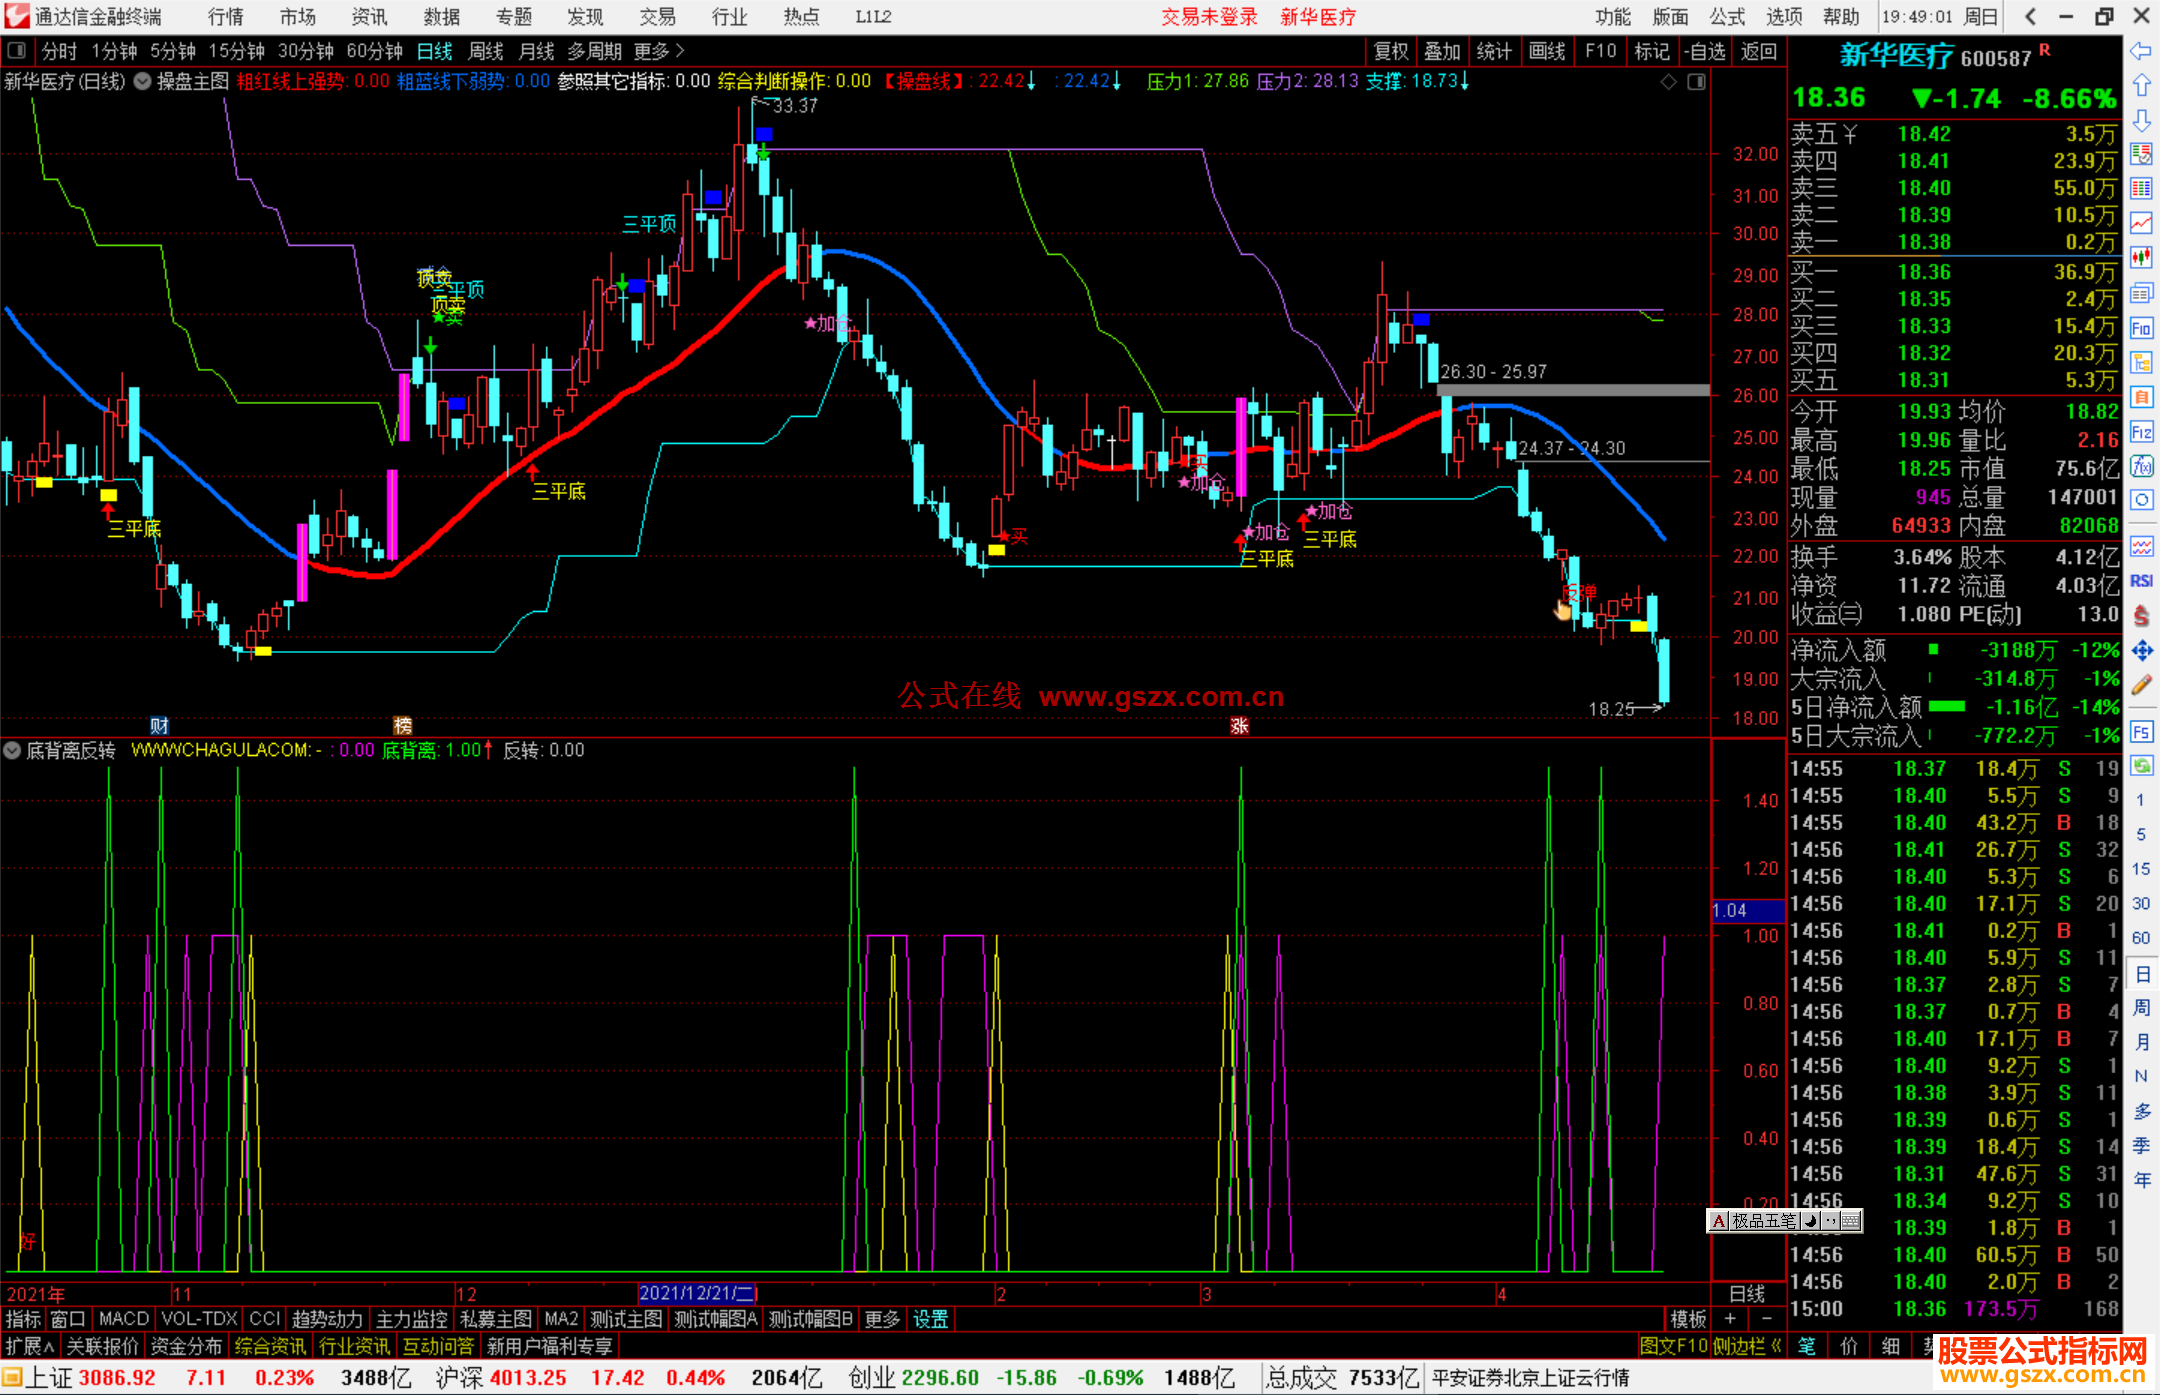Select the 月 monthly period toggle in sidebar
The image size is (2160, 1395).
[2142, 1042]
